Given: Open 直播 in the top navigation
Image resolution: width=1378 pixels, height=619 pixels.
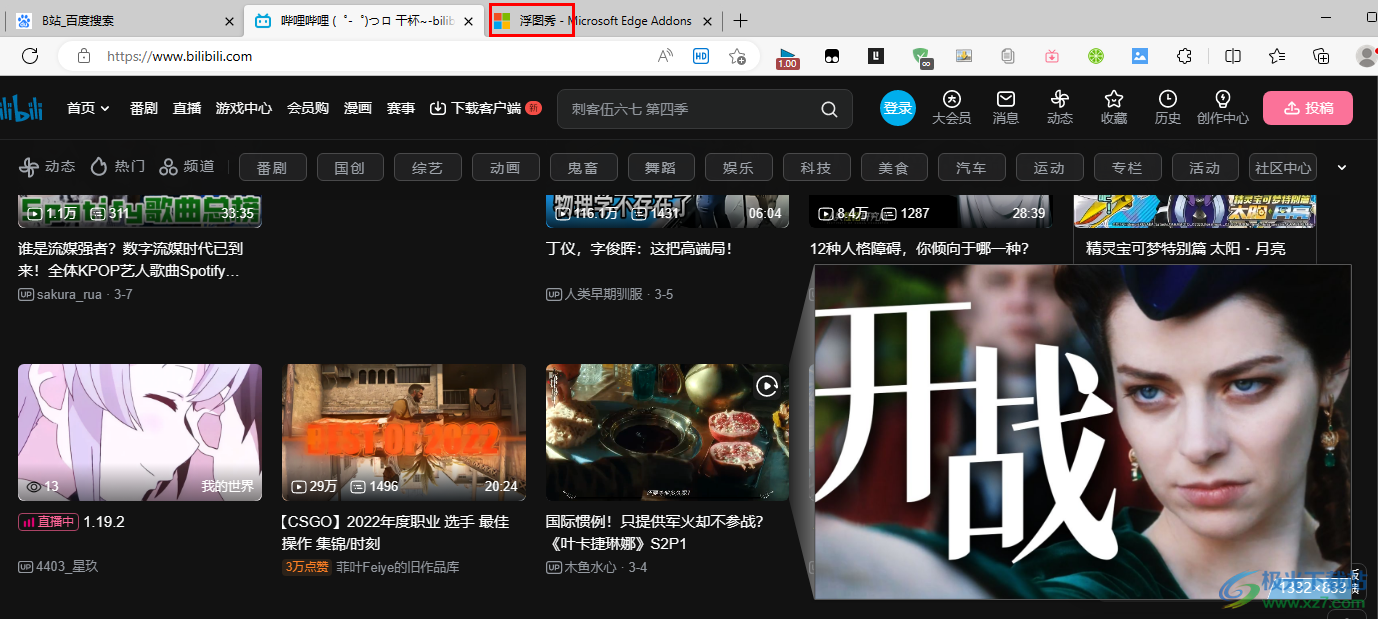Looking at the screenshot, I should coord(187,108).
